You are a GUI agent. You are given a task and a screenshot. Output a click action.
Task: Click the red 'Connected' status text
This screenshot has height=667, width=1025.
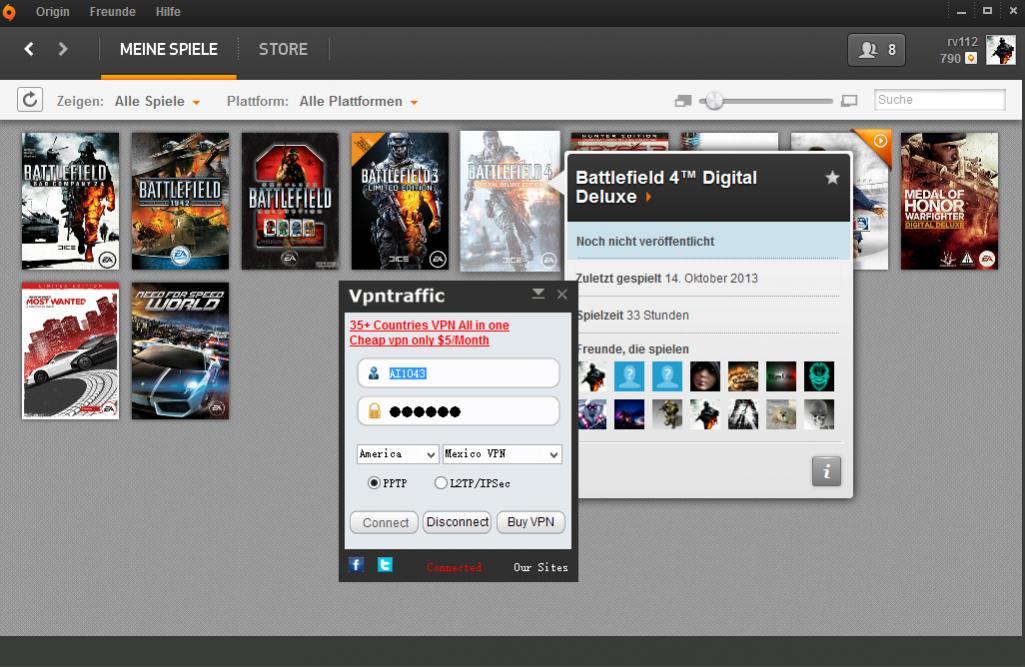(x=454, y=568)
